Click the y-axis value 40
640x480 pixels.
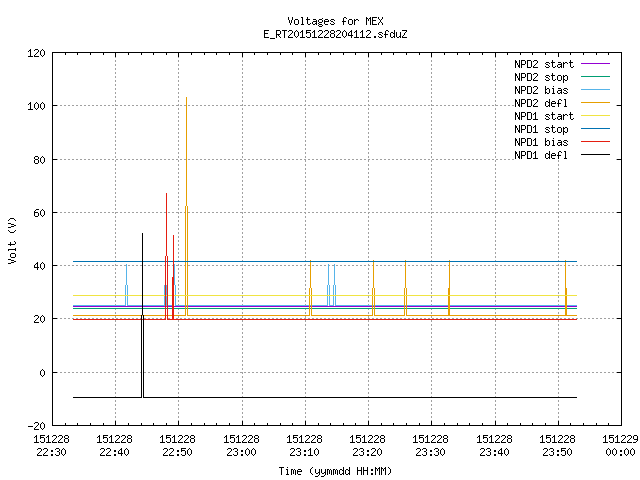pos(40,266)
